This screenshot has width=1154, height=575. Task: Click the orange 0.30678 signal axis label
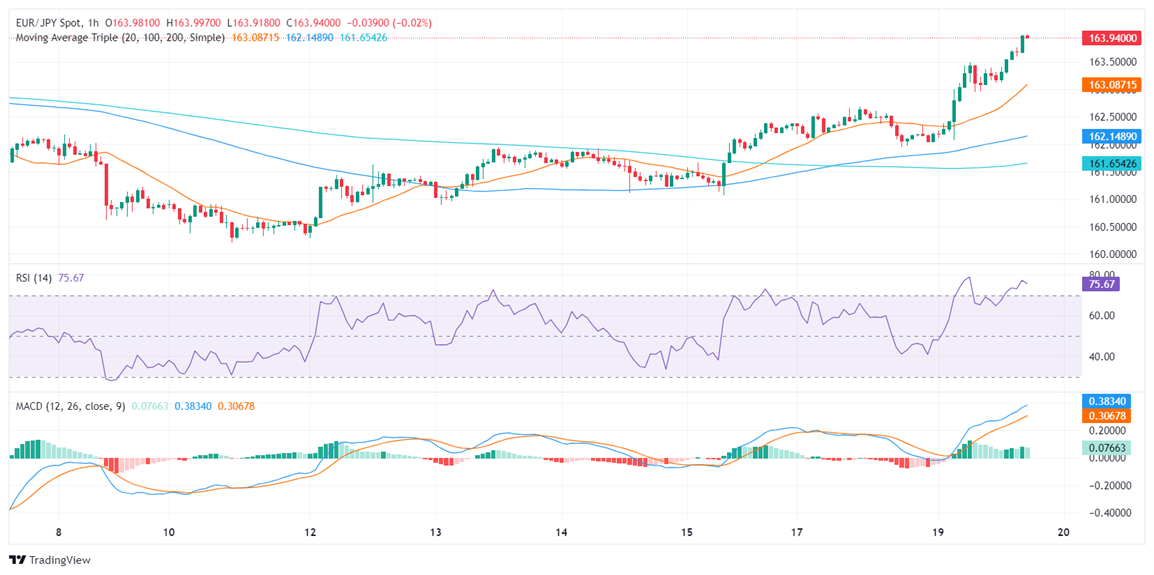(x=1108, y=415)
